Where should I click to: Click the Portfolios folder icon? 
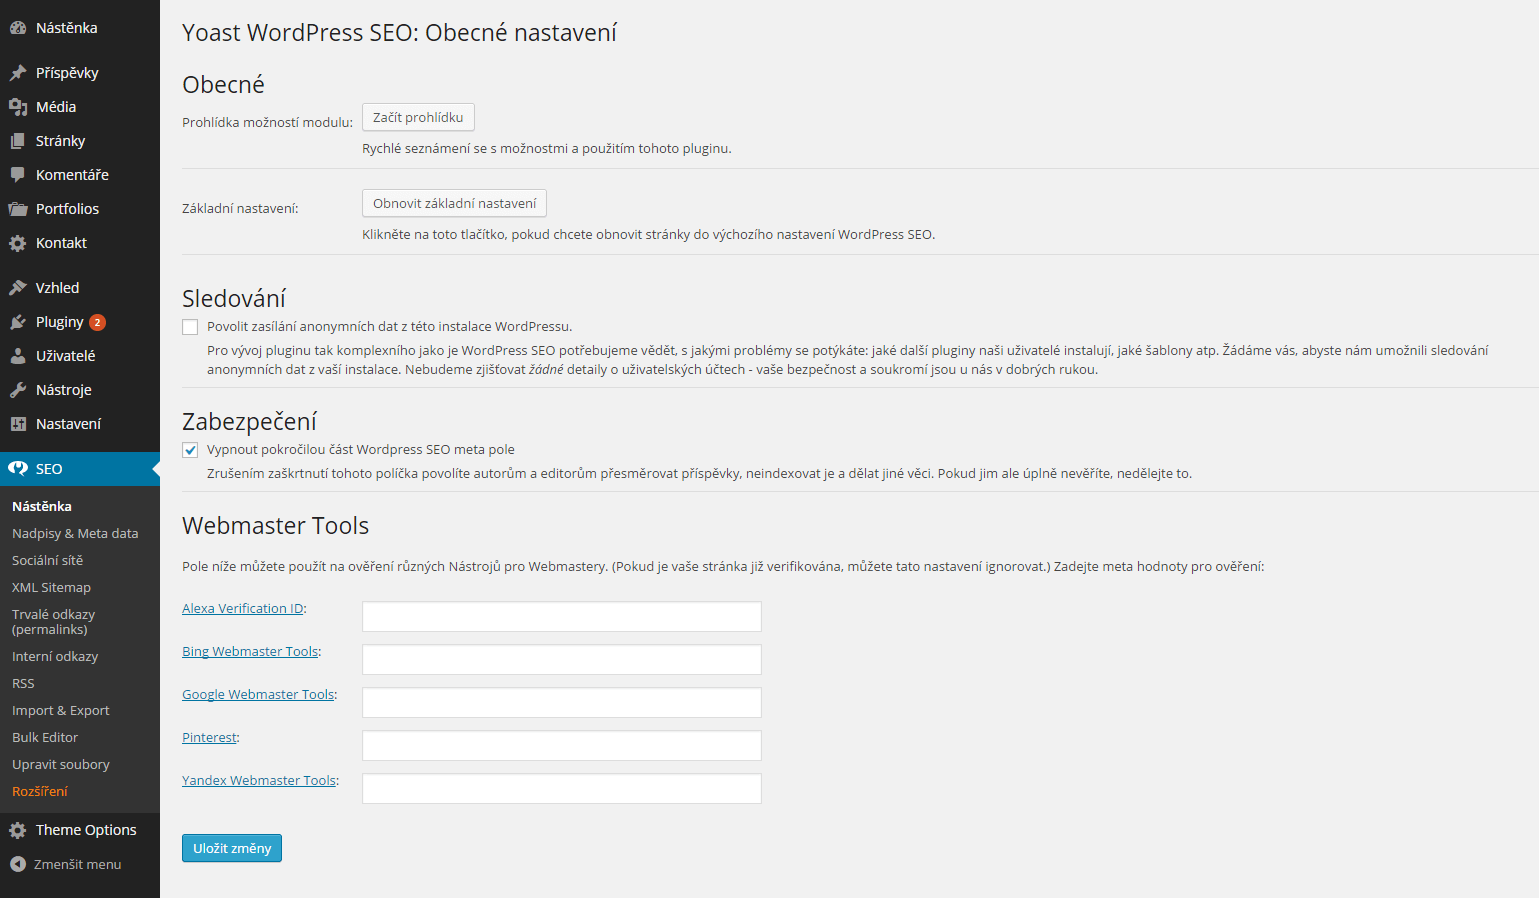(x=18, y=209)
